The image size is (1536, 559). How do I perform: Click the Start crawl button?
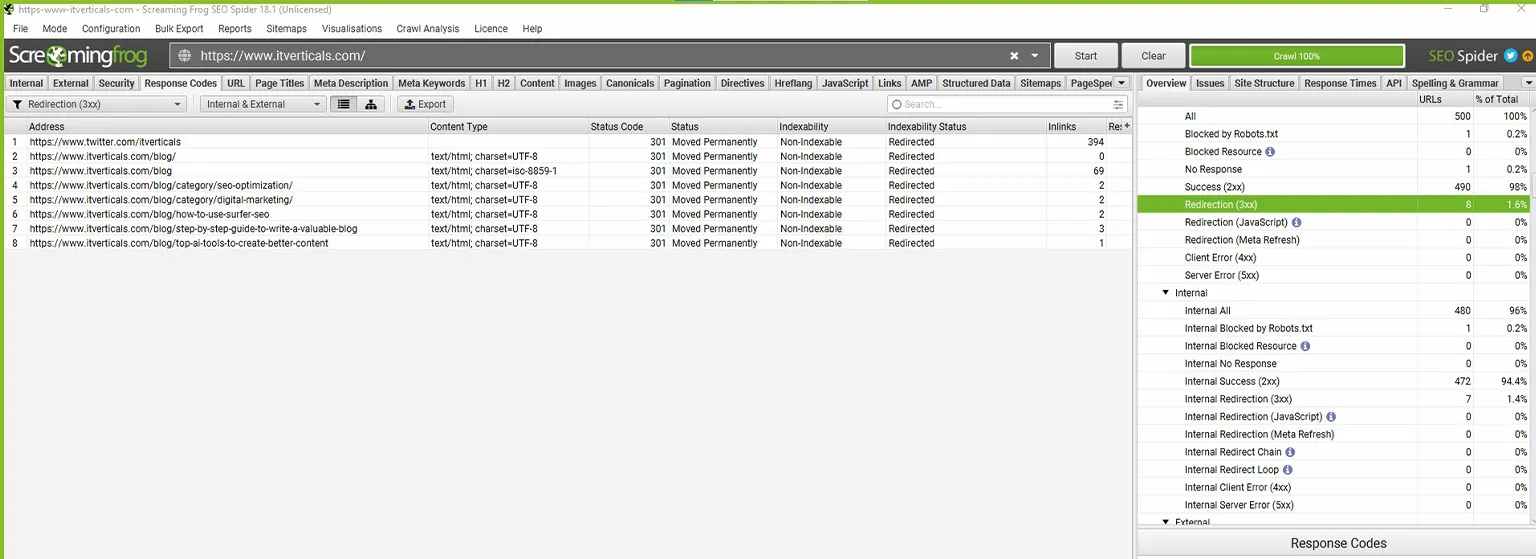click(1086, 56)
